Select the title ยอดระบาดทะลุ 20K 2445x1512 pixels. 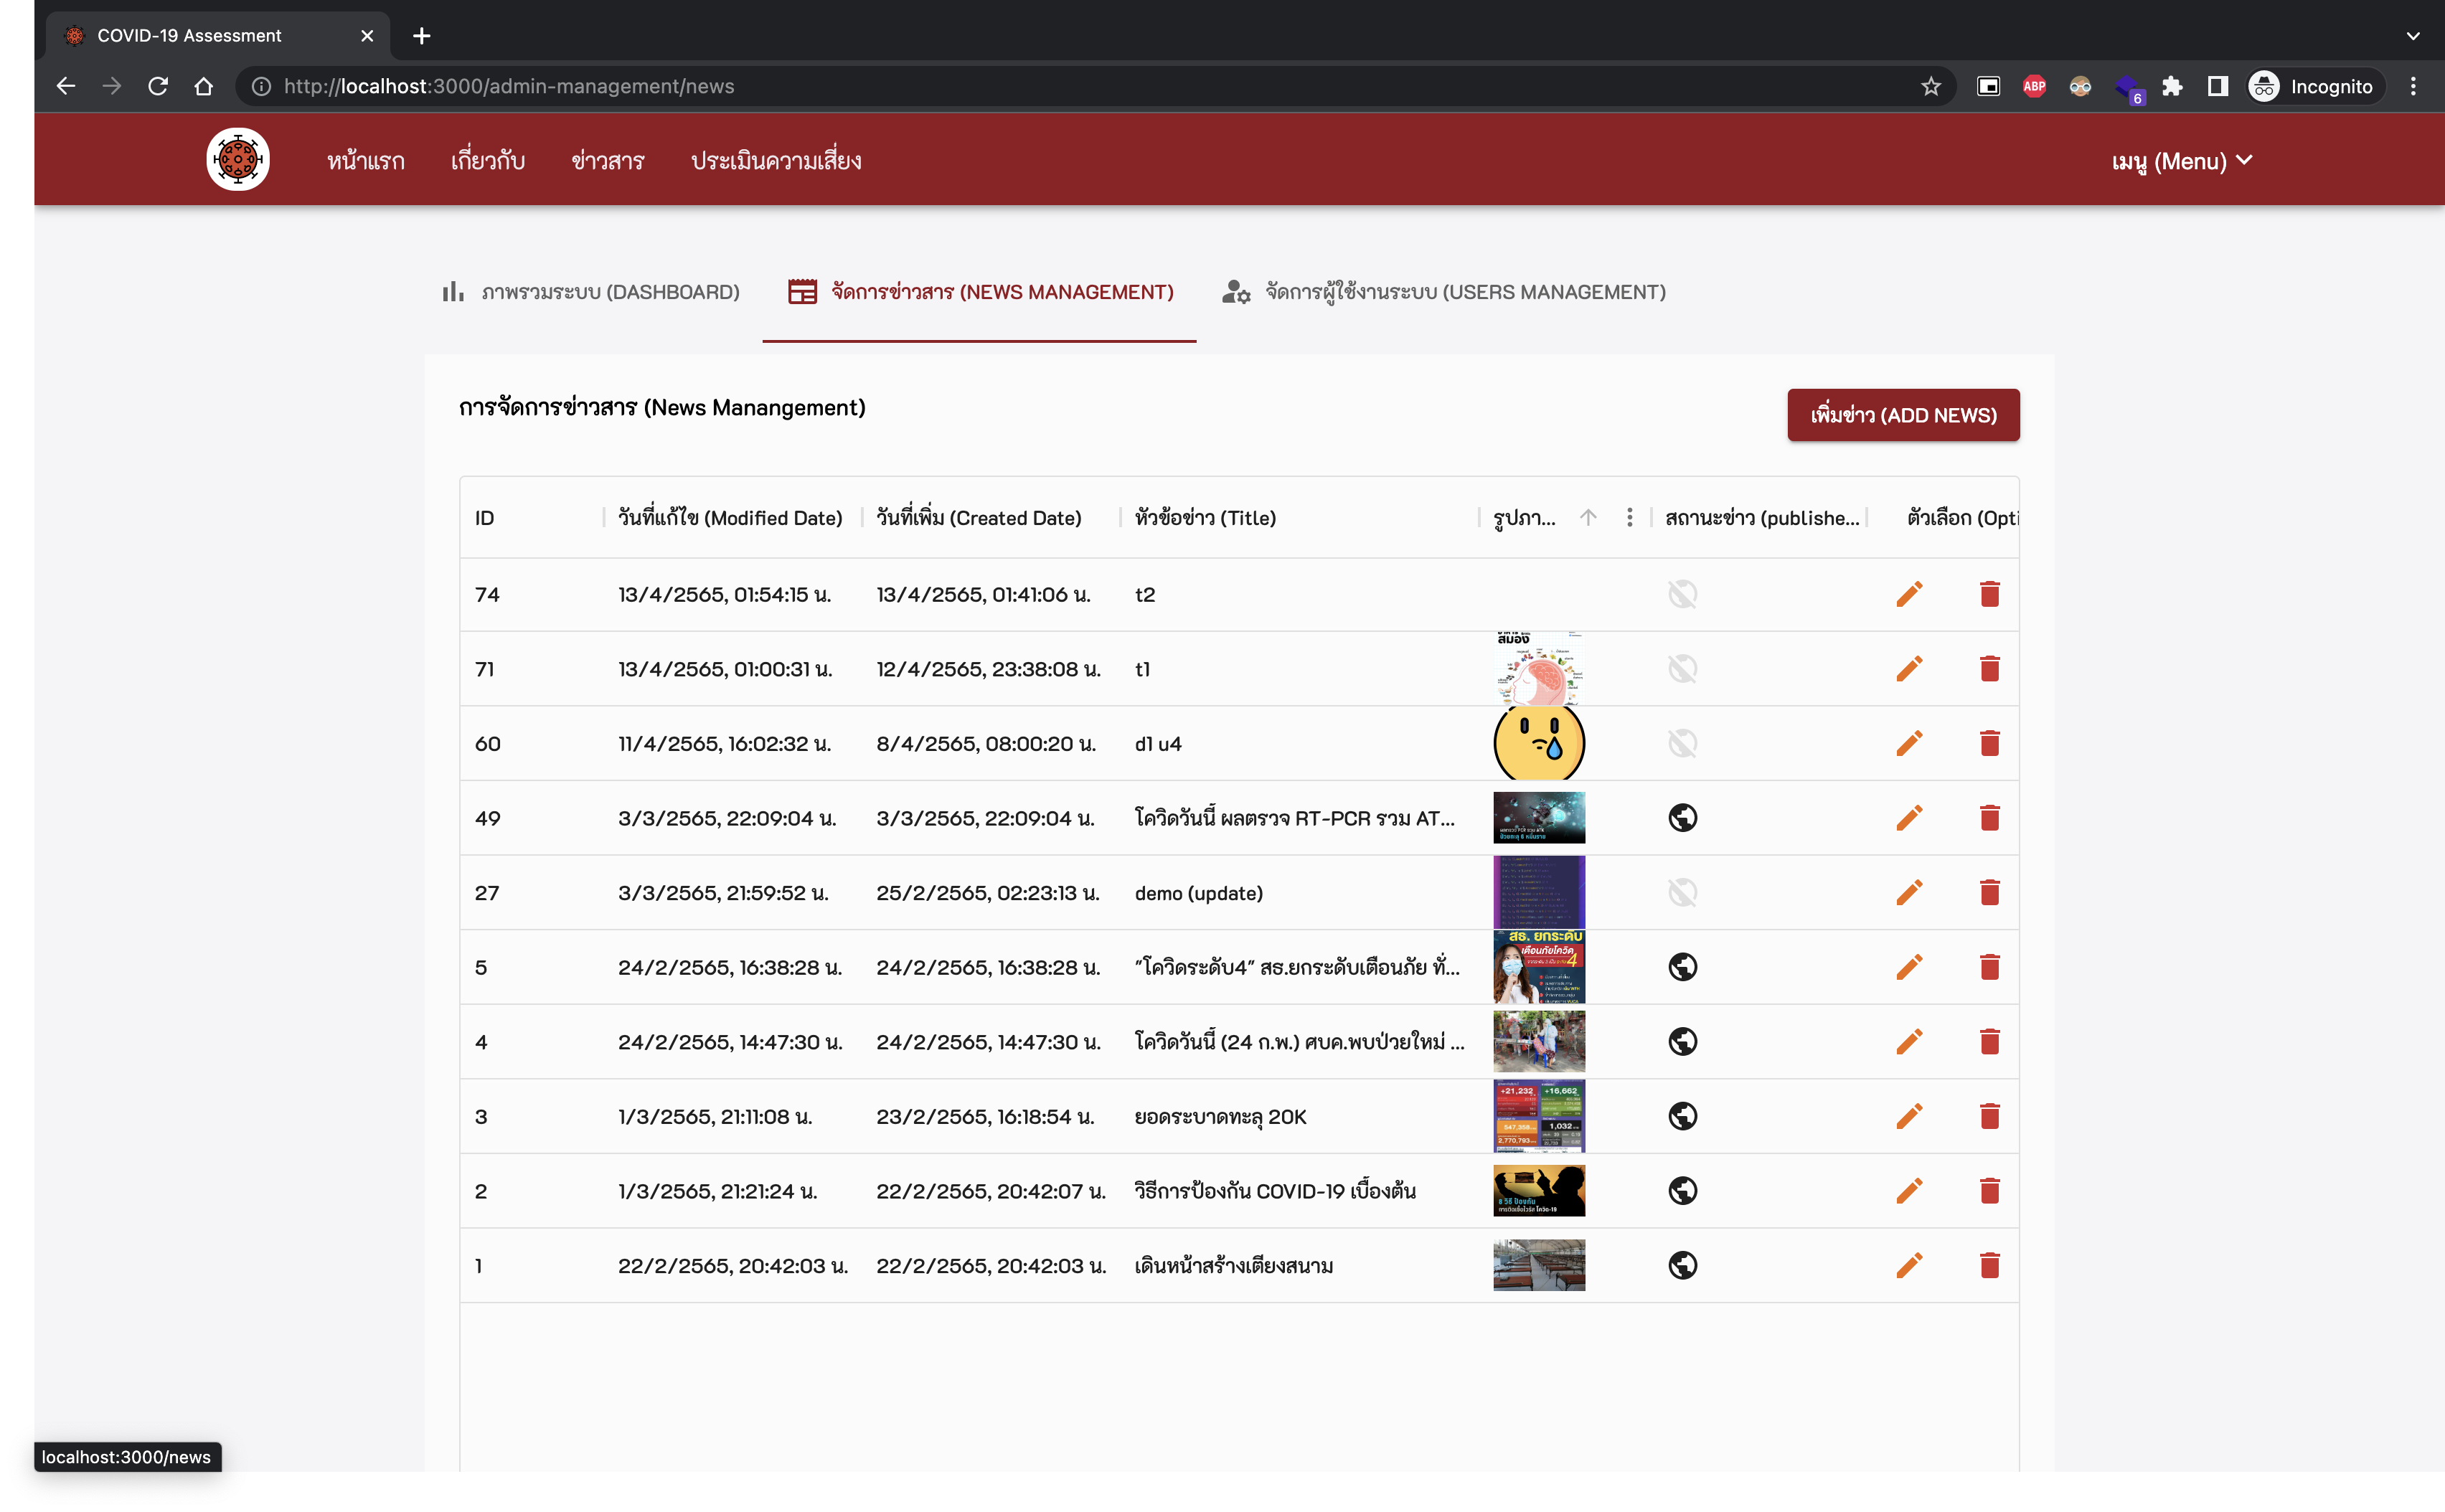tap(1220, 1116)
